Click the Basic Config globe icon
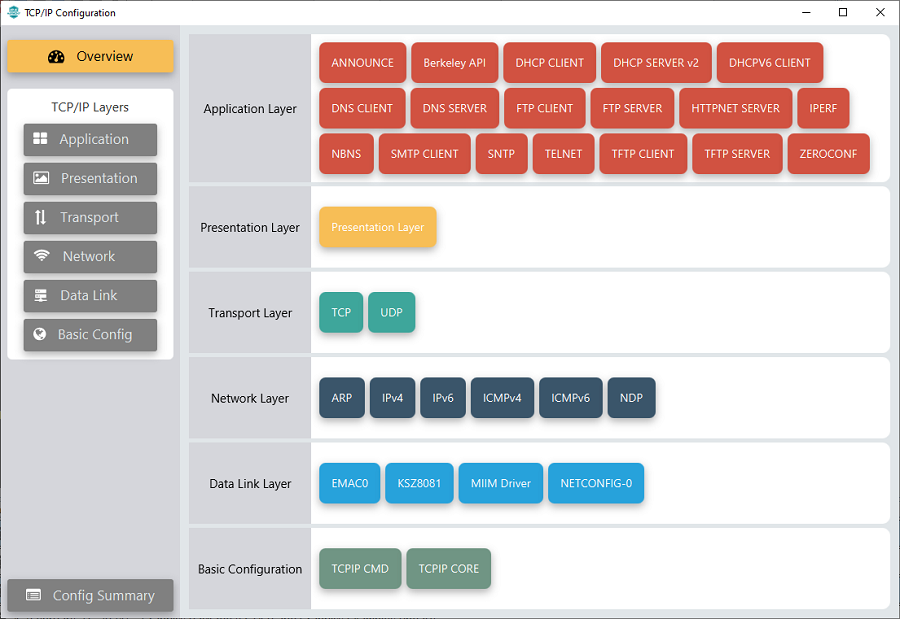This screenshot has height=619, width=900. tap(40, 334)
